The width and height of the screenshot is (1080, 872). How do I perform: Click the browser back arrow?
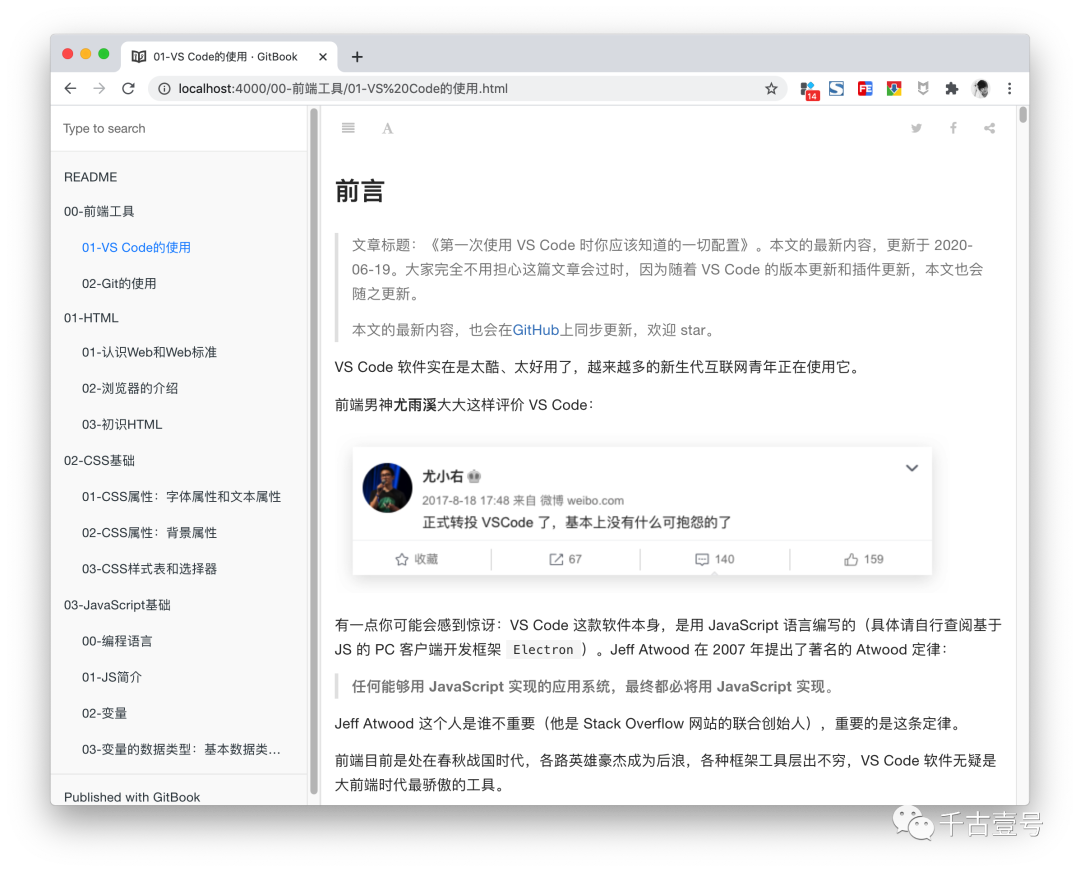(x=70, y=88)
